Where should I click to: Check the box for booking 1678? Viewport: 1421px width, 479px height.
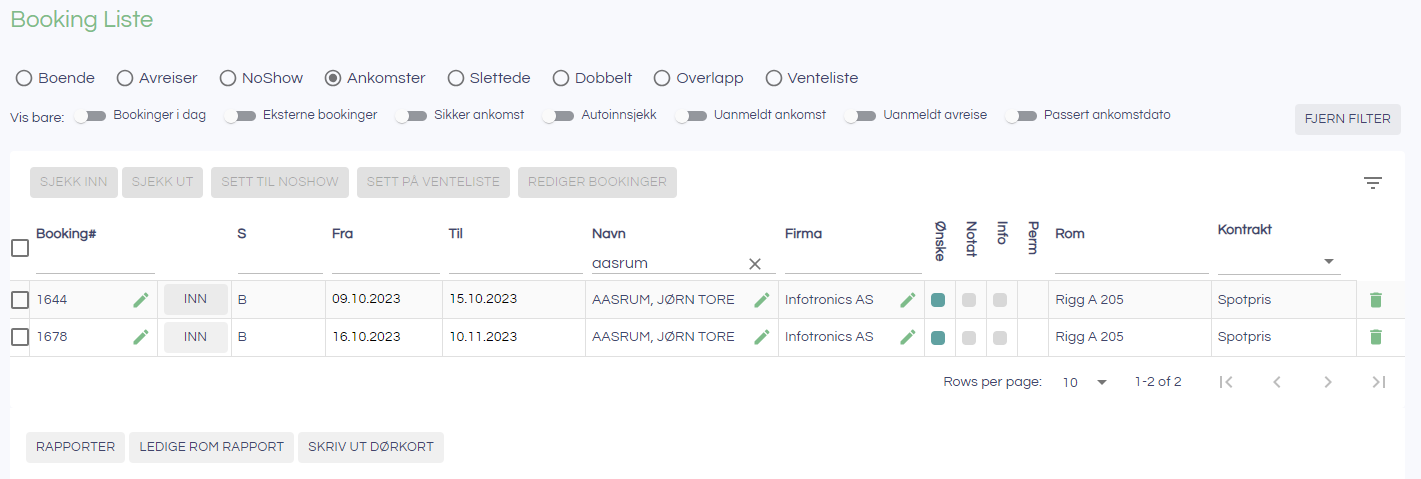(20, 337)
